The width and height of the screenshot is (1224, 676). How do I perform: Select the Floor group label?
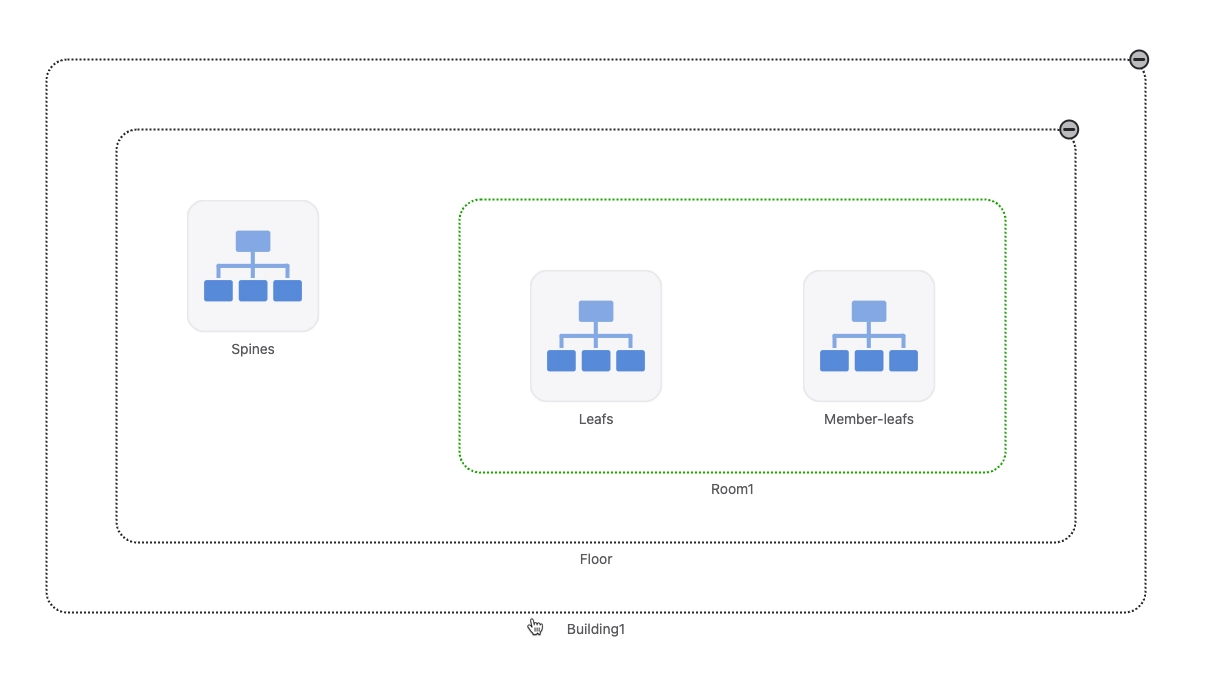(596, 560)
